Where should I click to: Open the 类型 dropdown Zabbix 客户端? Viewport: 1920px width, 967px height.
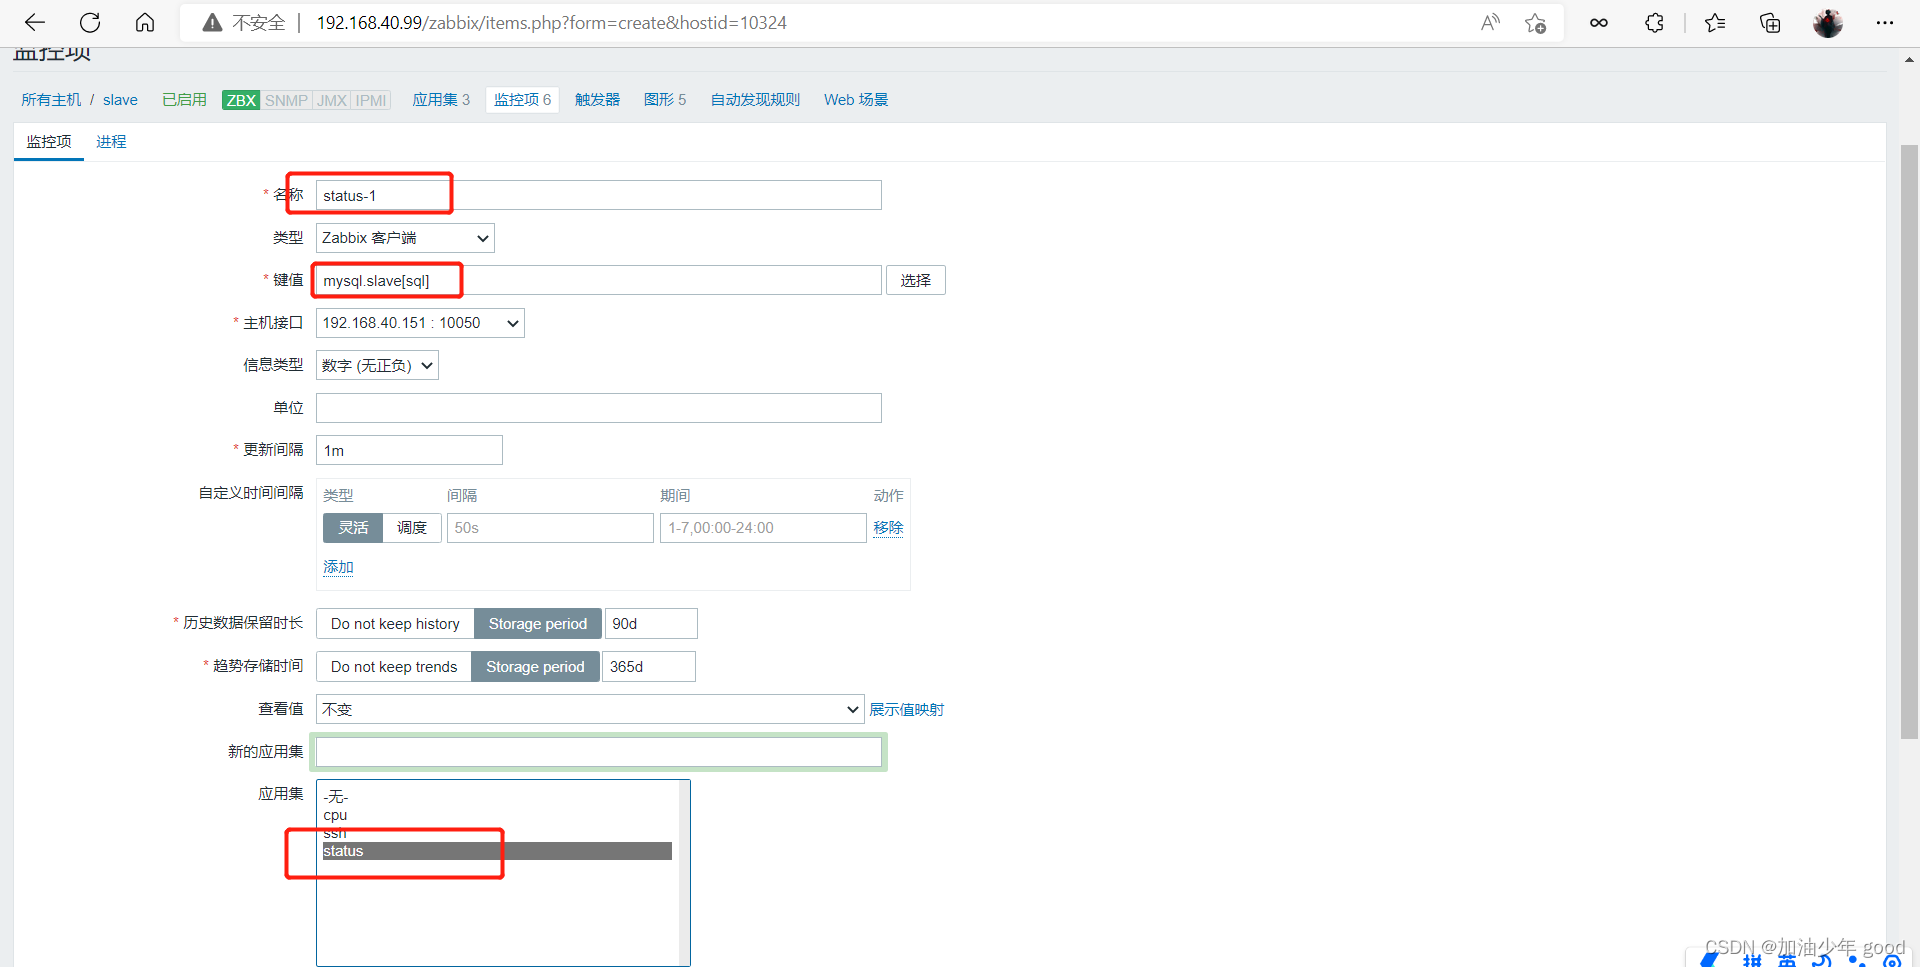click(405, 237)
